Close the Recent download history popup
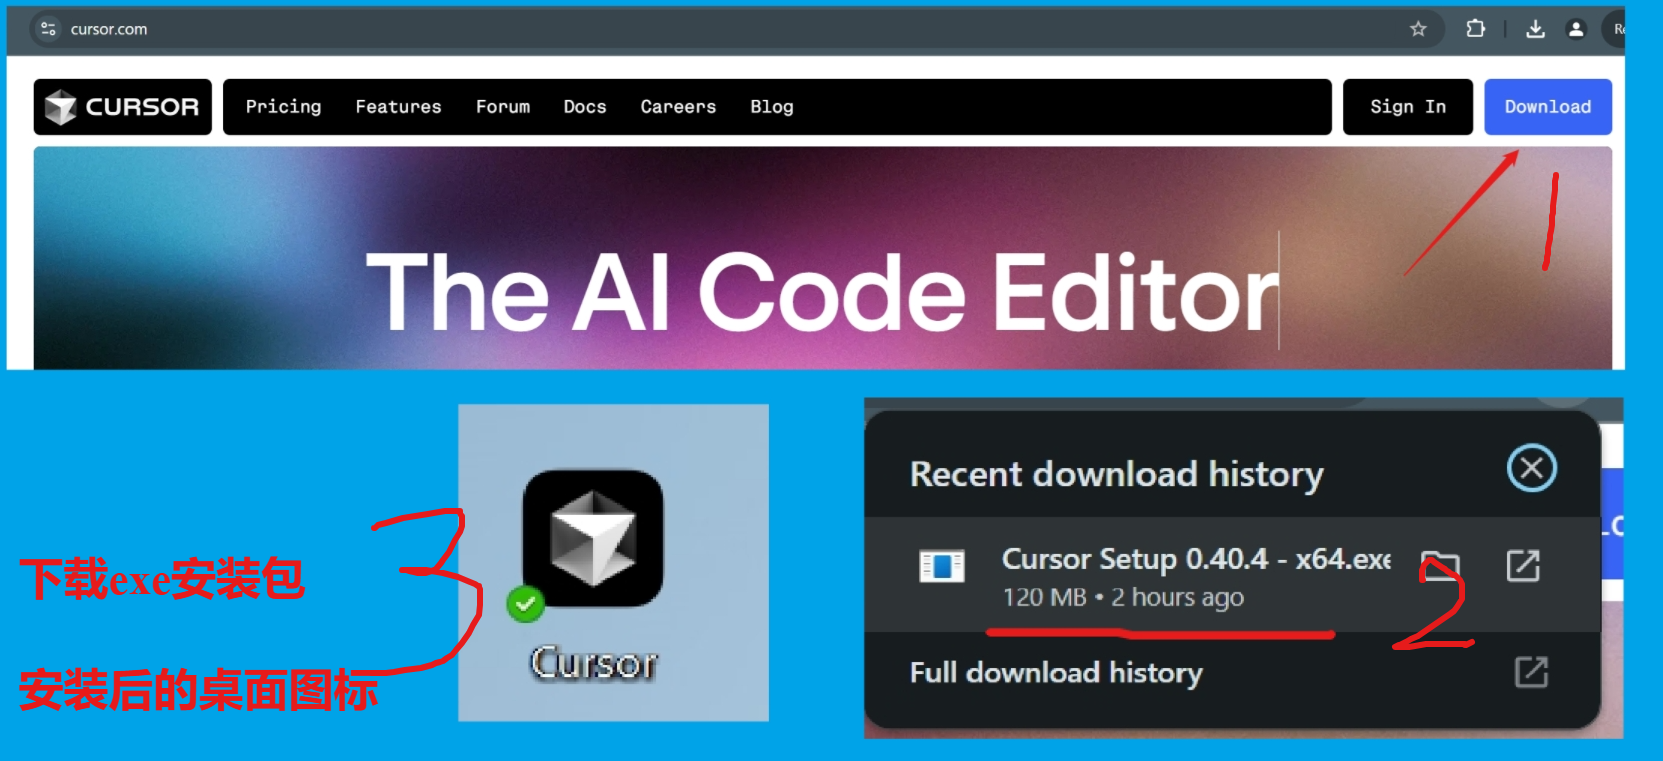The width and height of the screenshot is (1663, 761). (1531, 468)
